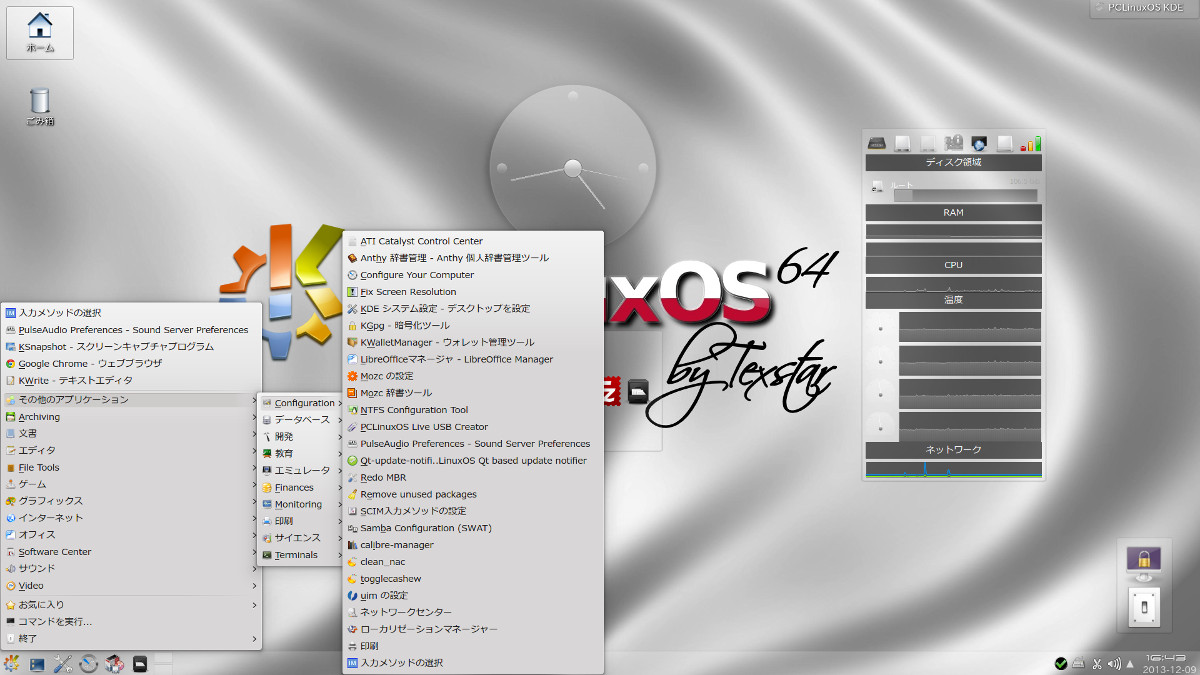Choose コマンドを実行... run command
This screenshot has width=1200, height=675.
pos(131,621)
